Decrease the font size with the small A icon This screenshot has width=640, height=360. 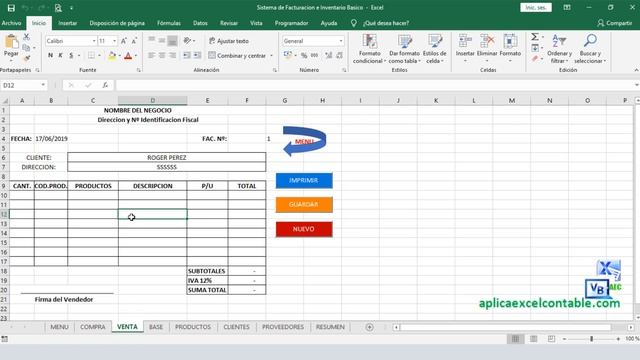click(x=134, y=41)
